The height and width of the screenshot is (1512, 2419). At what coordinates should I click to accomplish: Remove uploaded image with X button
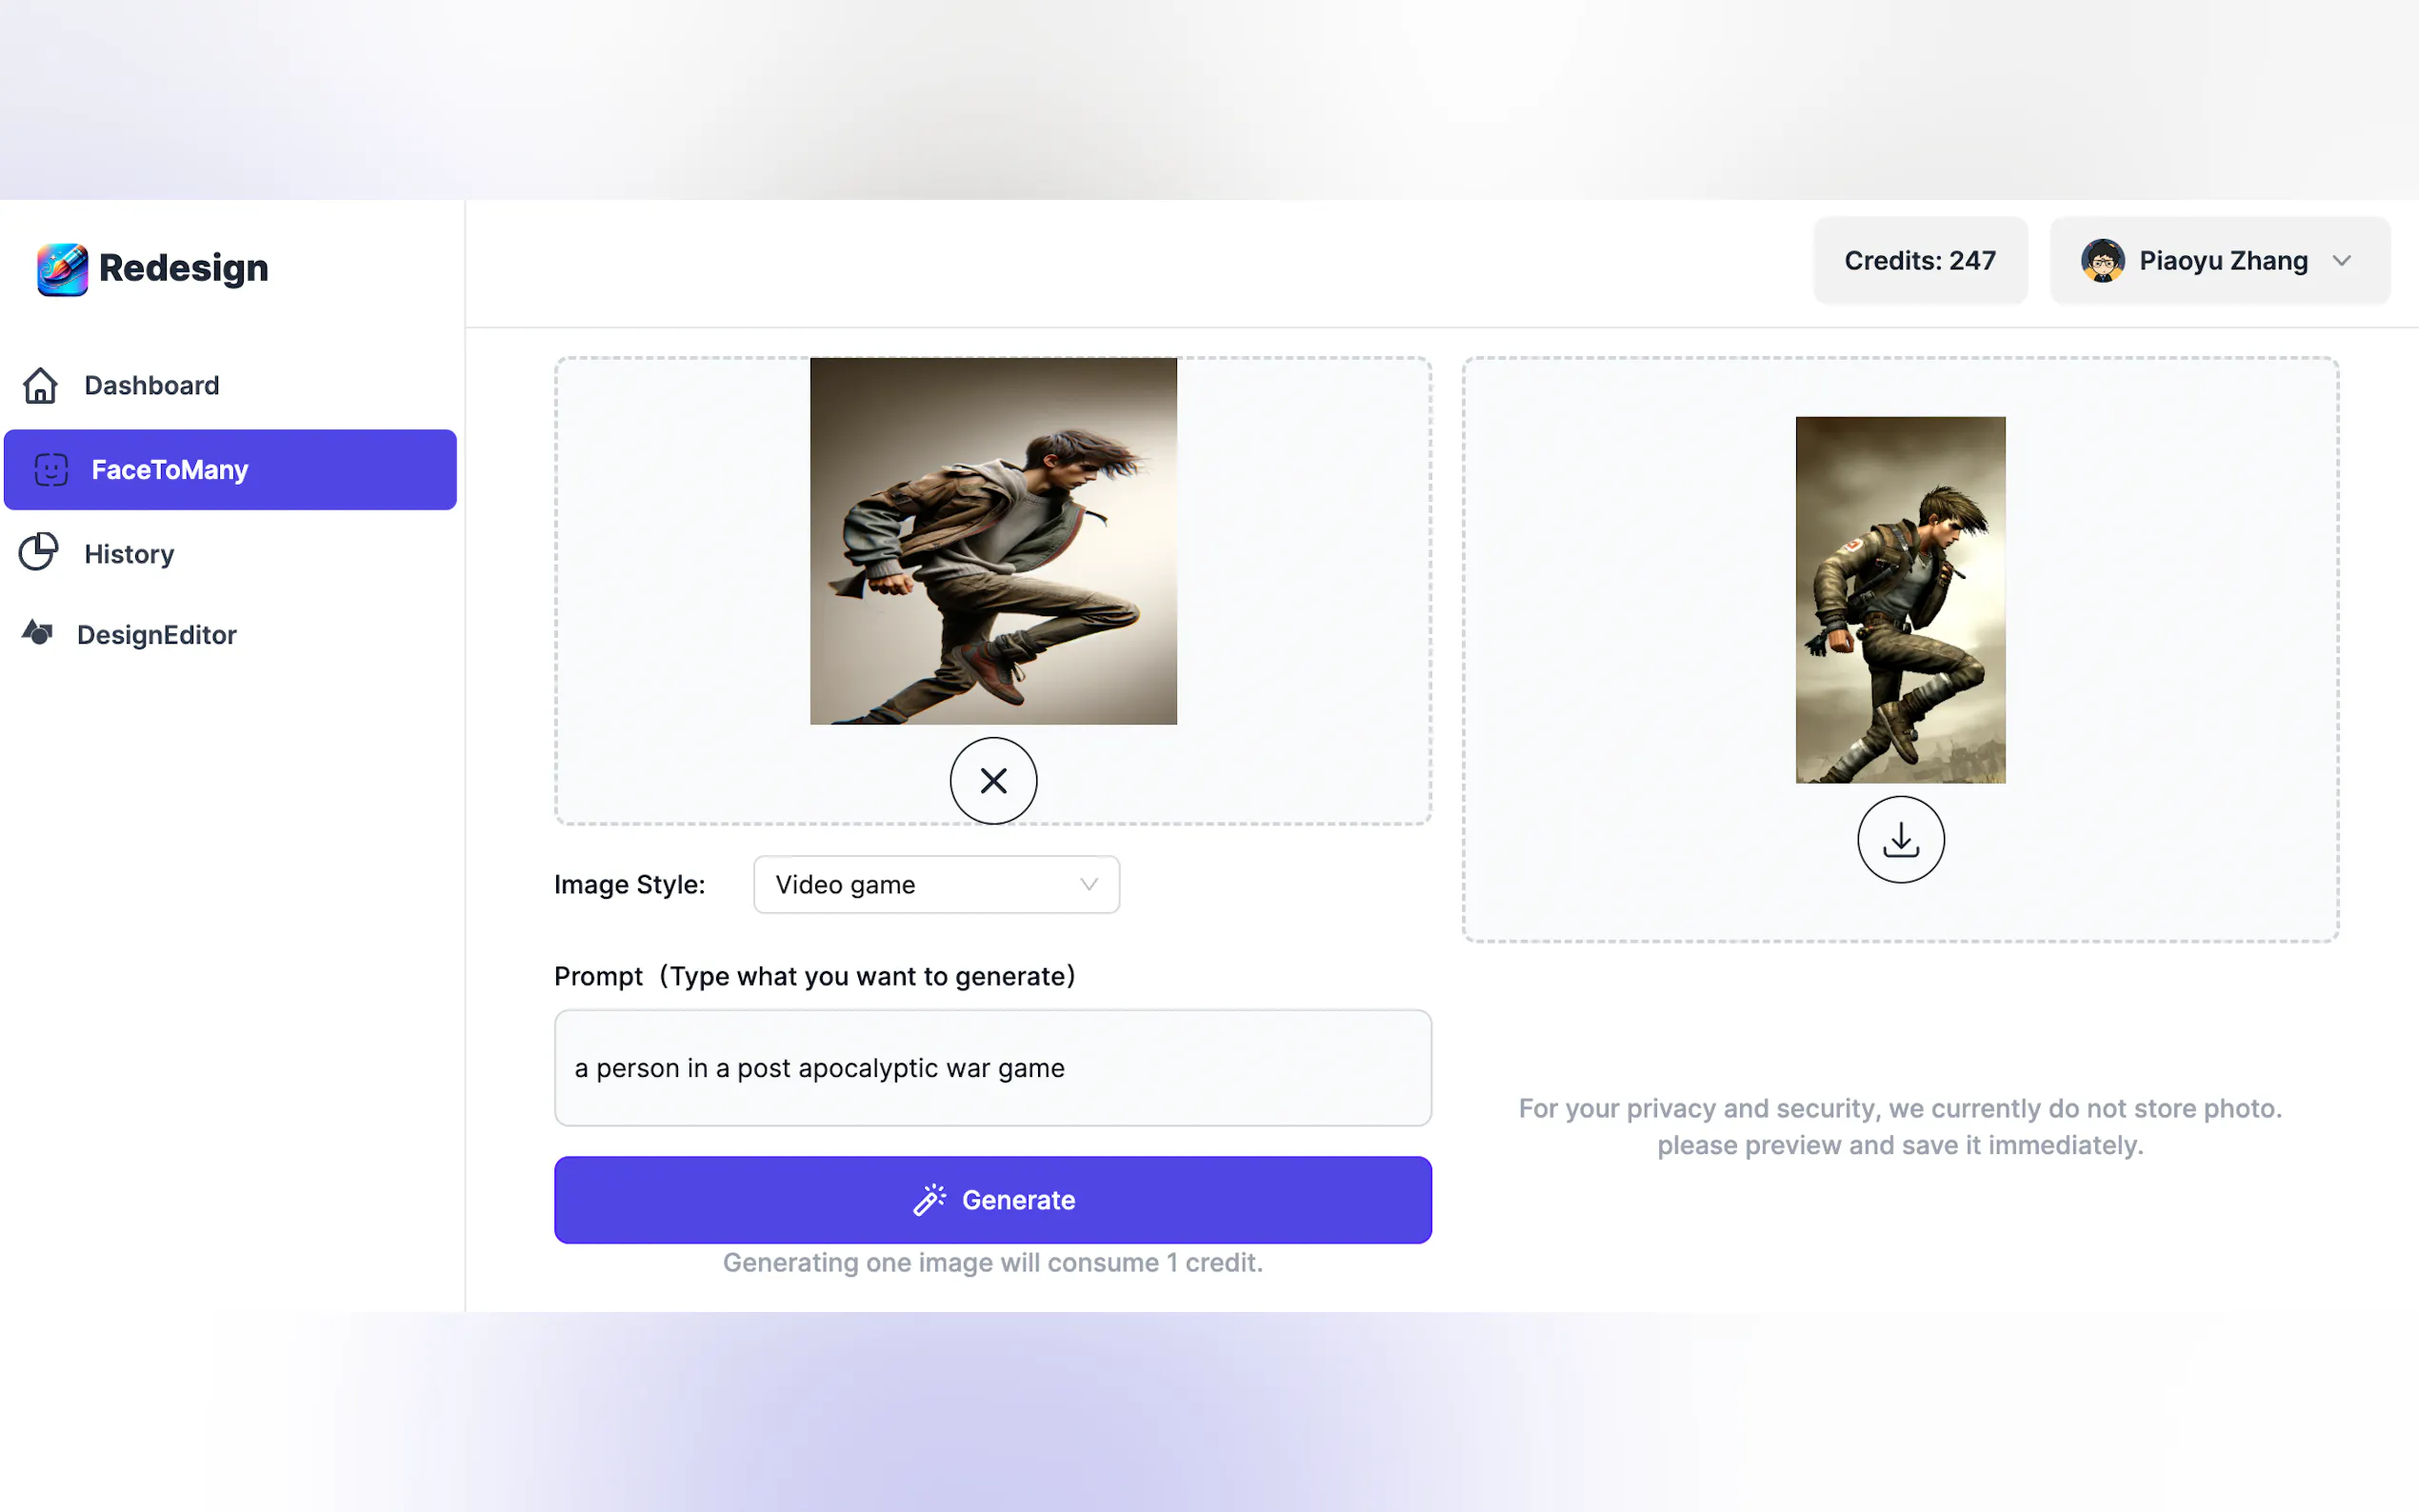point(993,780)
